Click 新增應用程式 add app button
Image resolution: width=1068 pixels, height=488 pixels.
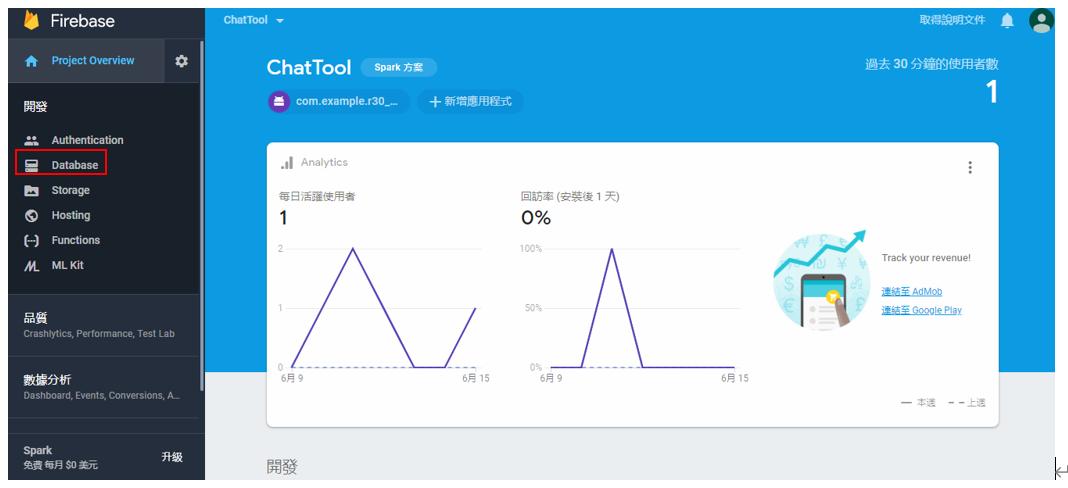pos(471,102)
